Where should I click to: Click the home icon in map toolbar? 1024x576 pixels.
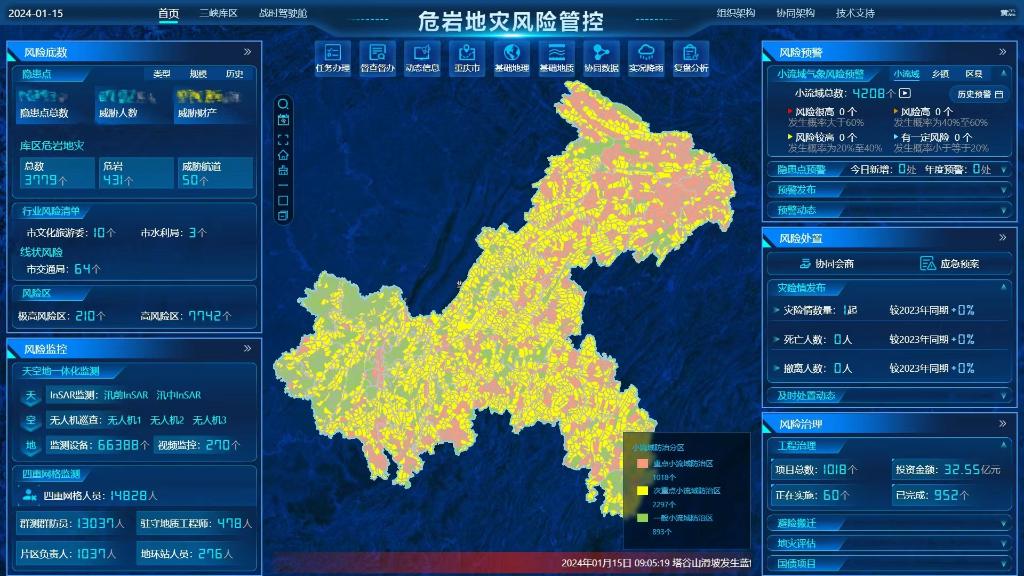pos(283,155)
